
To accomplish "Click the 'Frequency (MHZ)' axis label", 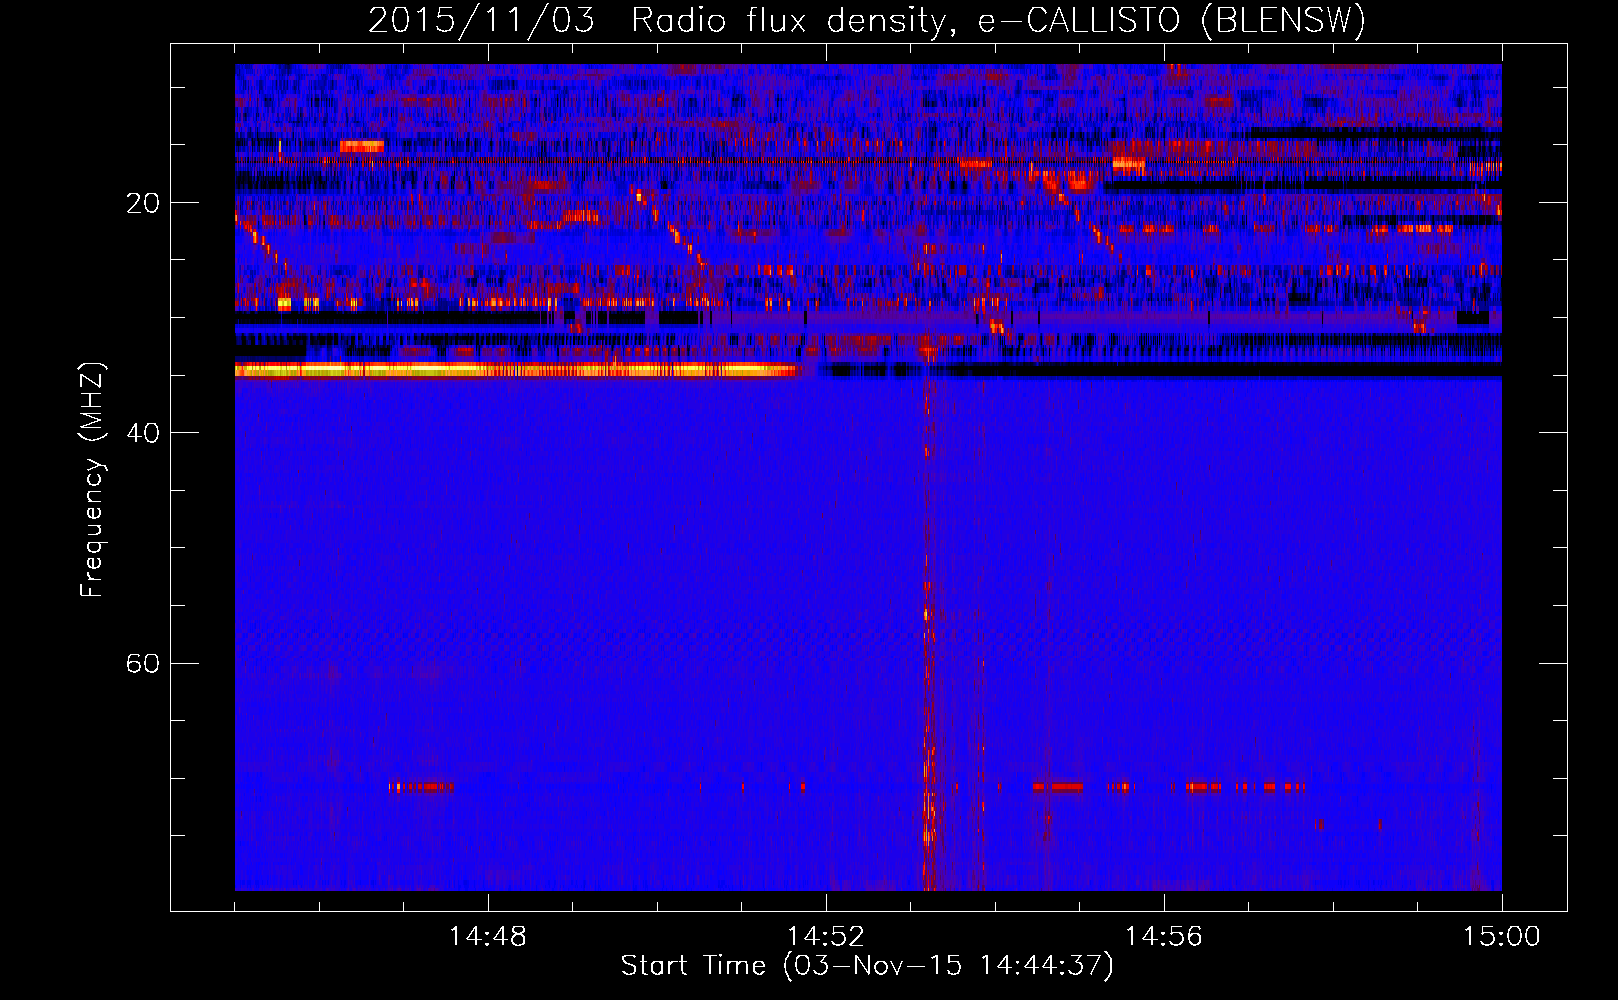I will [92, 480].
